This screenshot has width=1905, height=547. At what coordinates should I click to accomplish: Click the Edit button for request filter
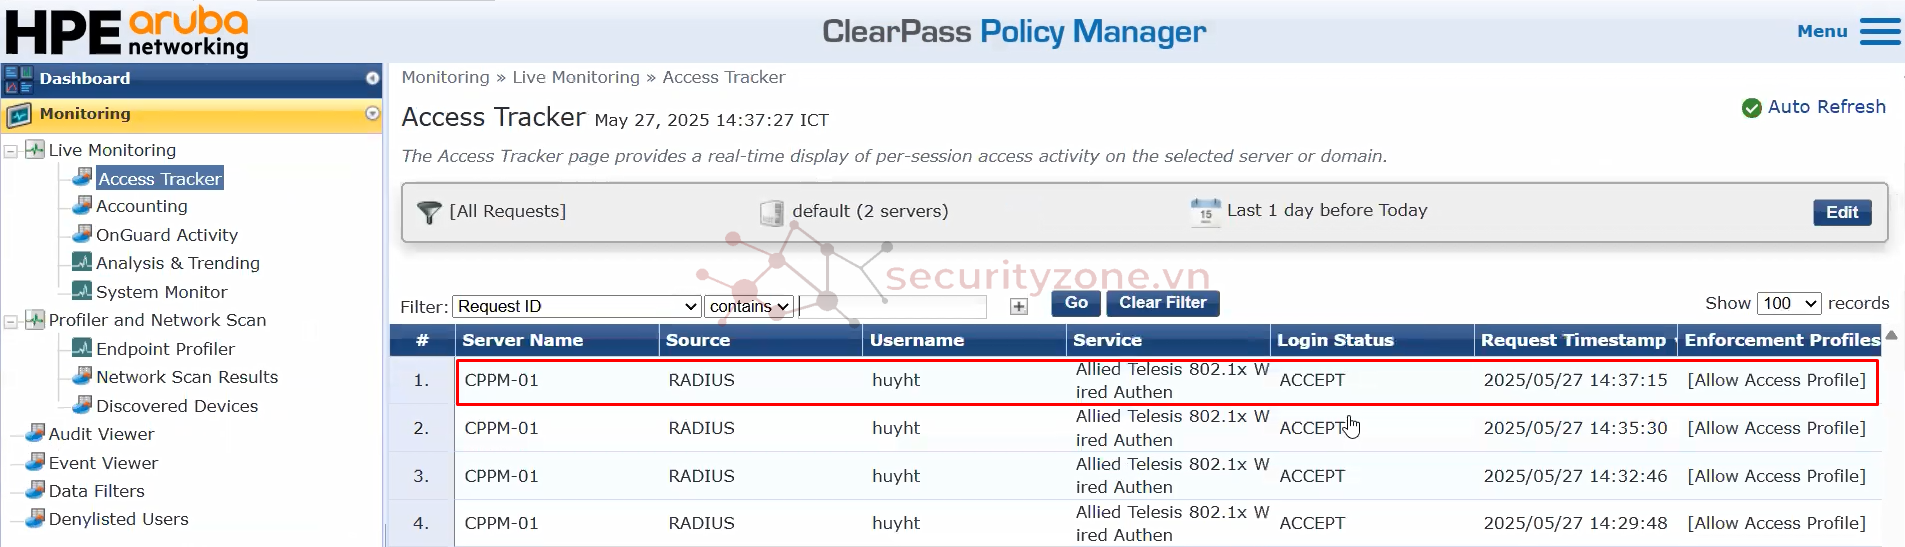tap(1842, 212)
